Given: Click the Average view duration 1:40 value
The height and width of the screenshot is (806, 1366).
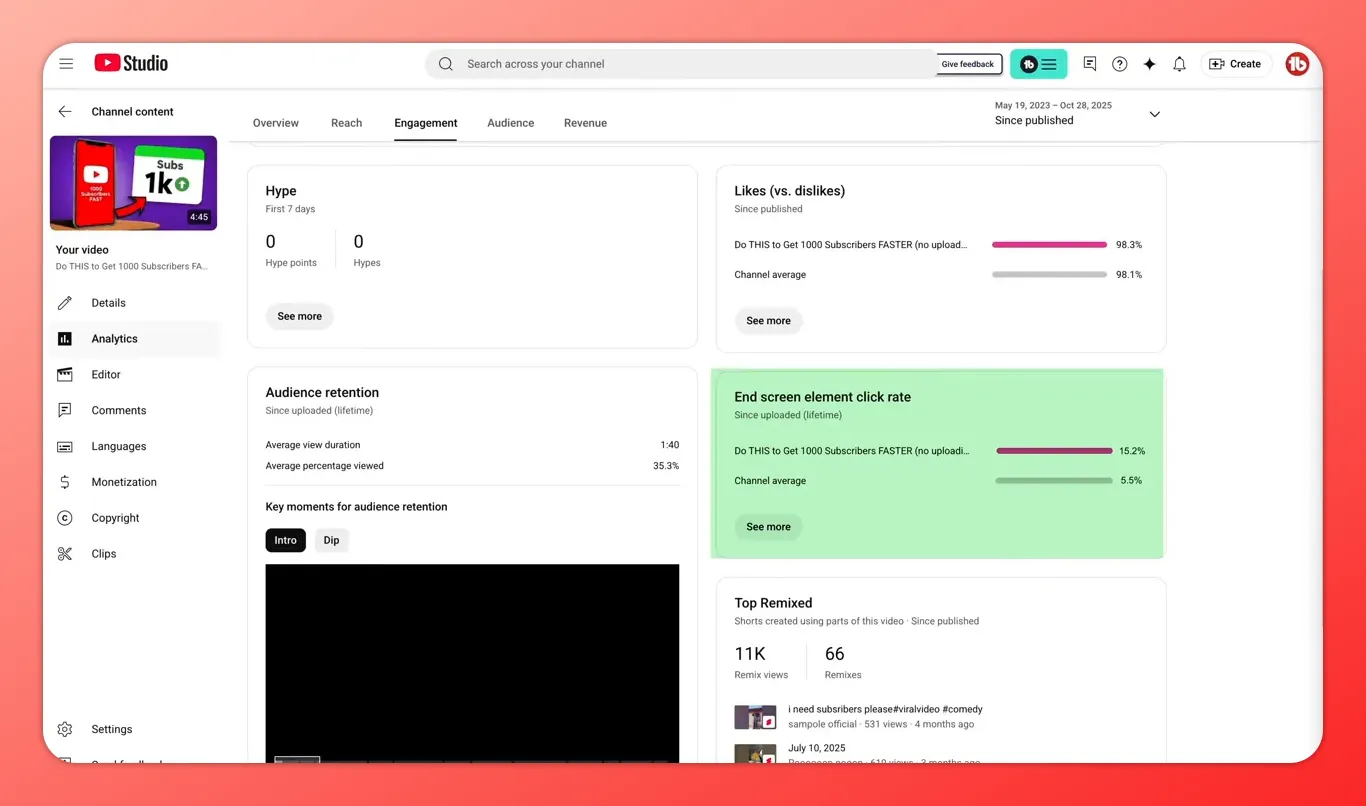Looking at the screenshot, I should click(670, 445).
